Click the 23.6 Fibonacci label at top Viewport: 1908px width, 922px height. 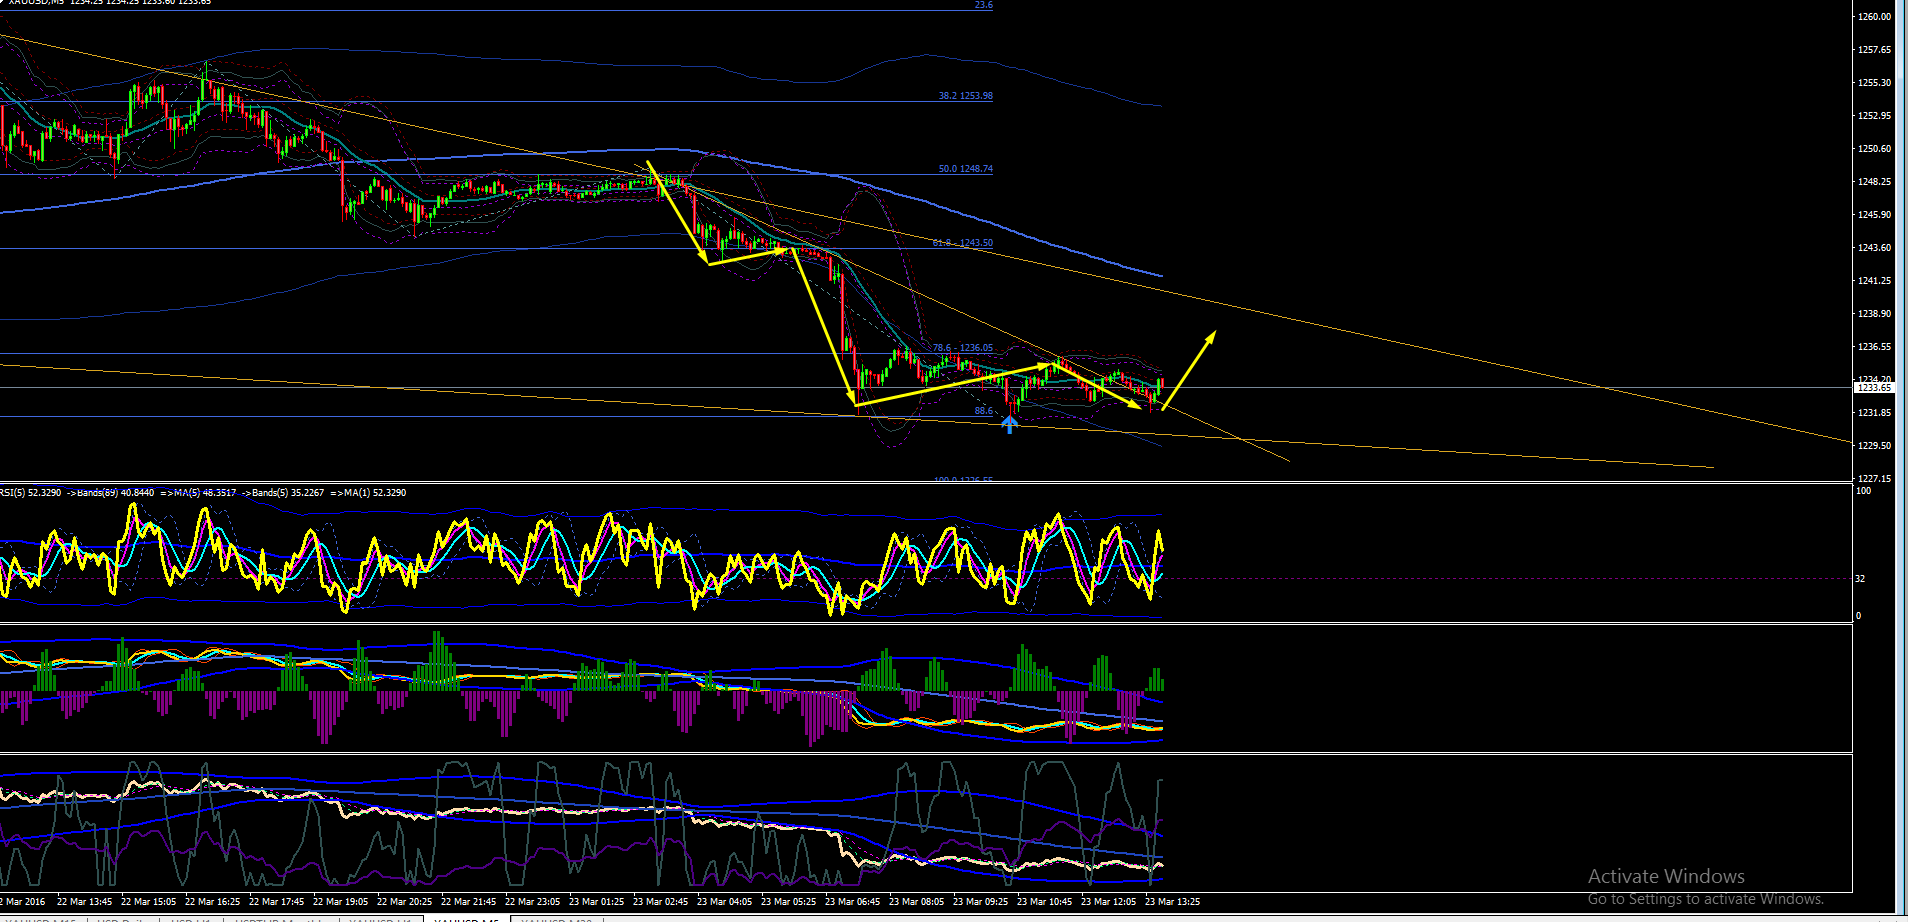[x=984, y=5]
